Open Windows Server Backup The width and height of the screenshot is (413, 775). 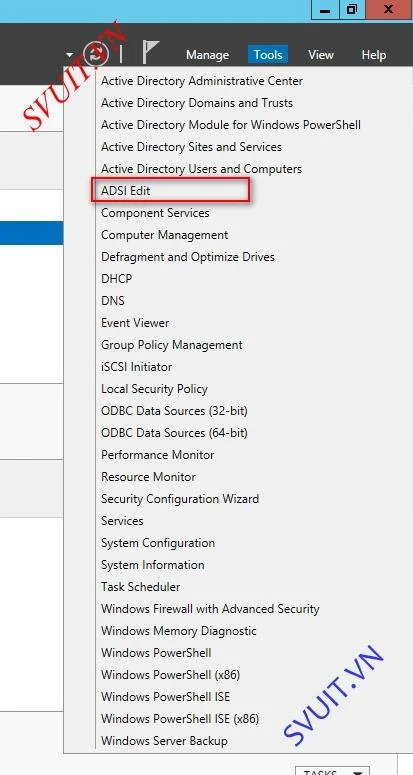point(164,741)
